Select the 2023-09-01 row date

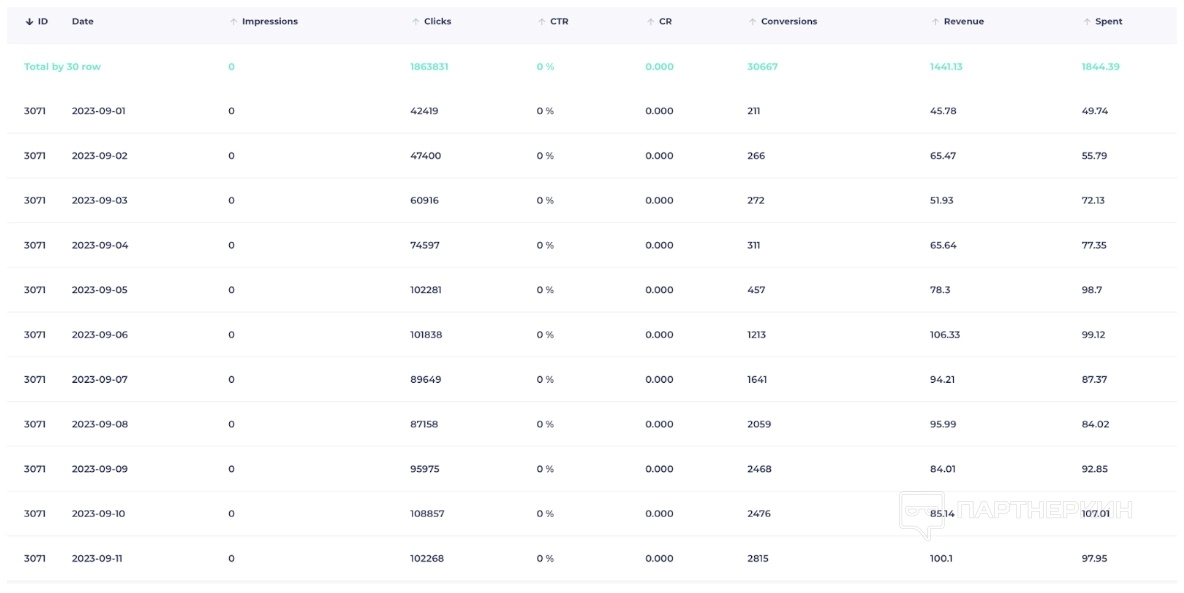[98, 111]
